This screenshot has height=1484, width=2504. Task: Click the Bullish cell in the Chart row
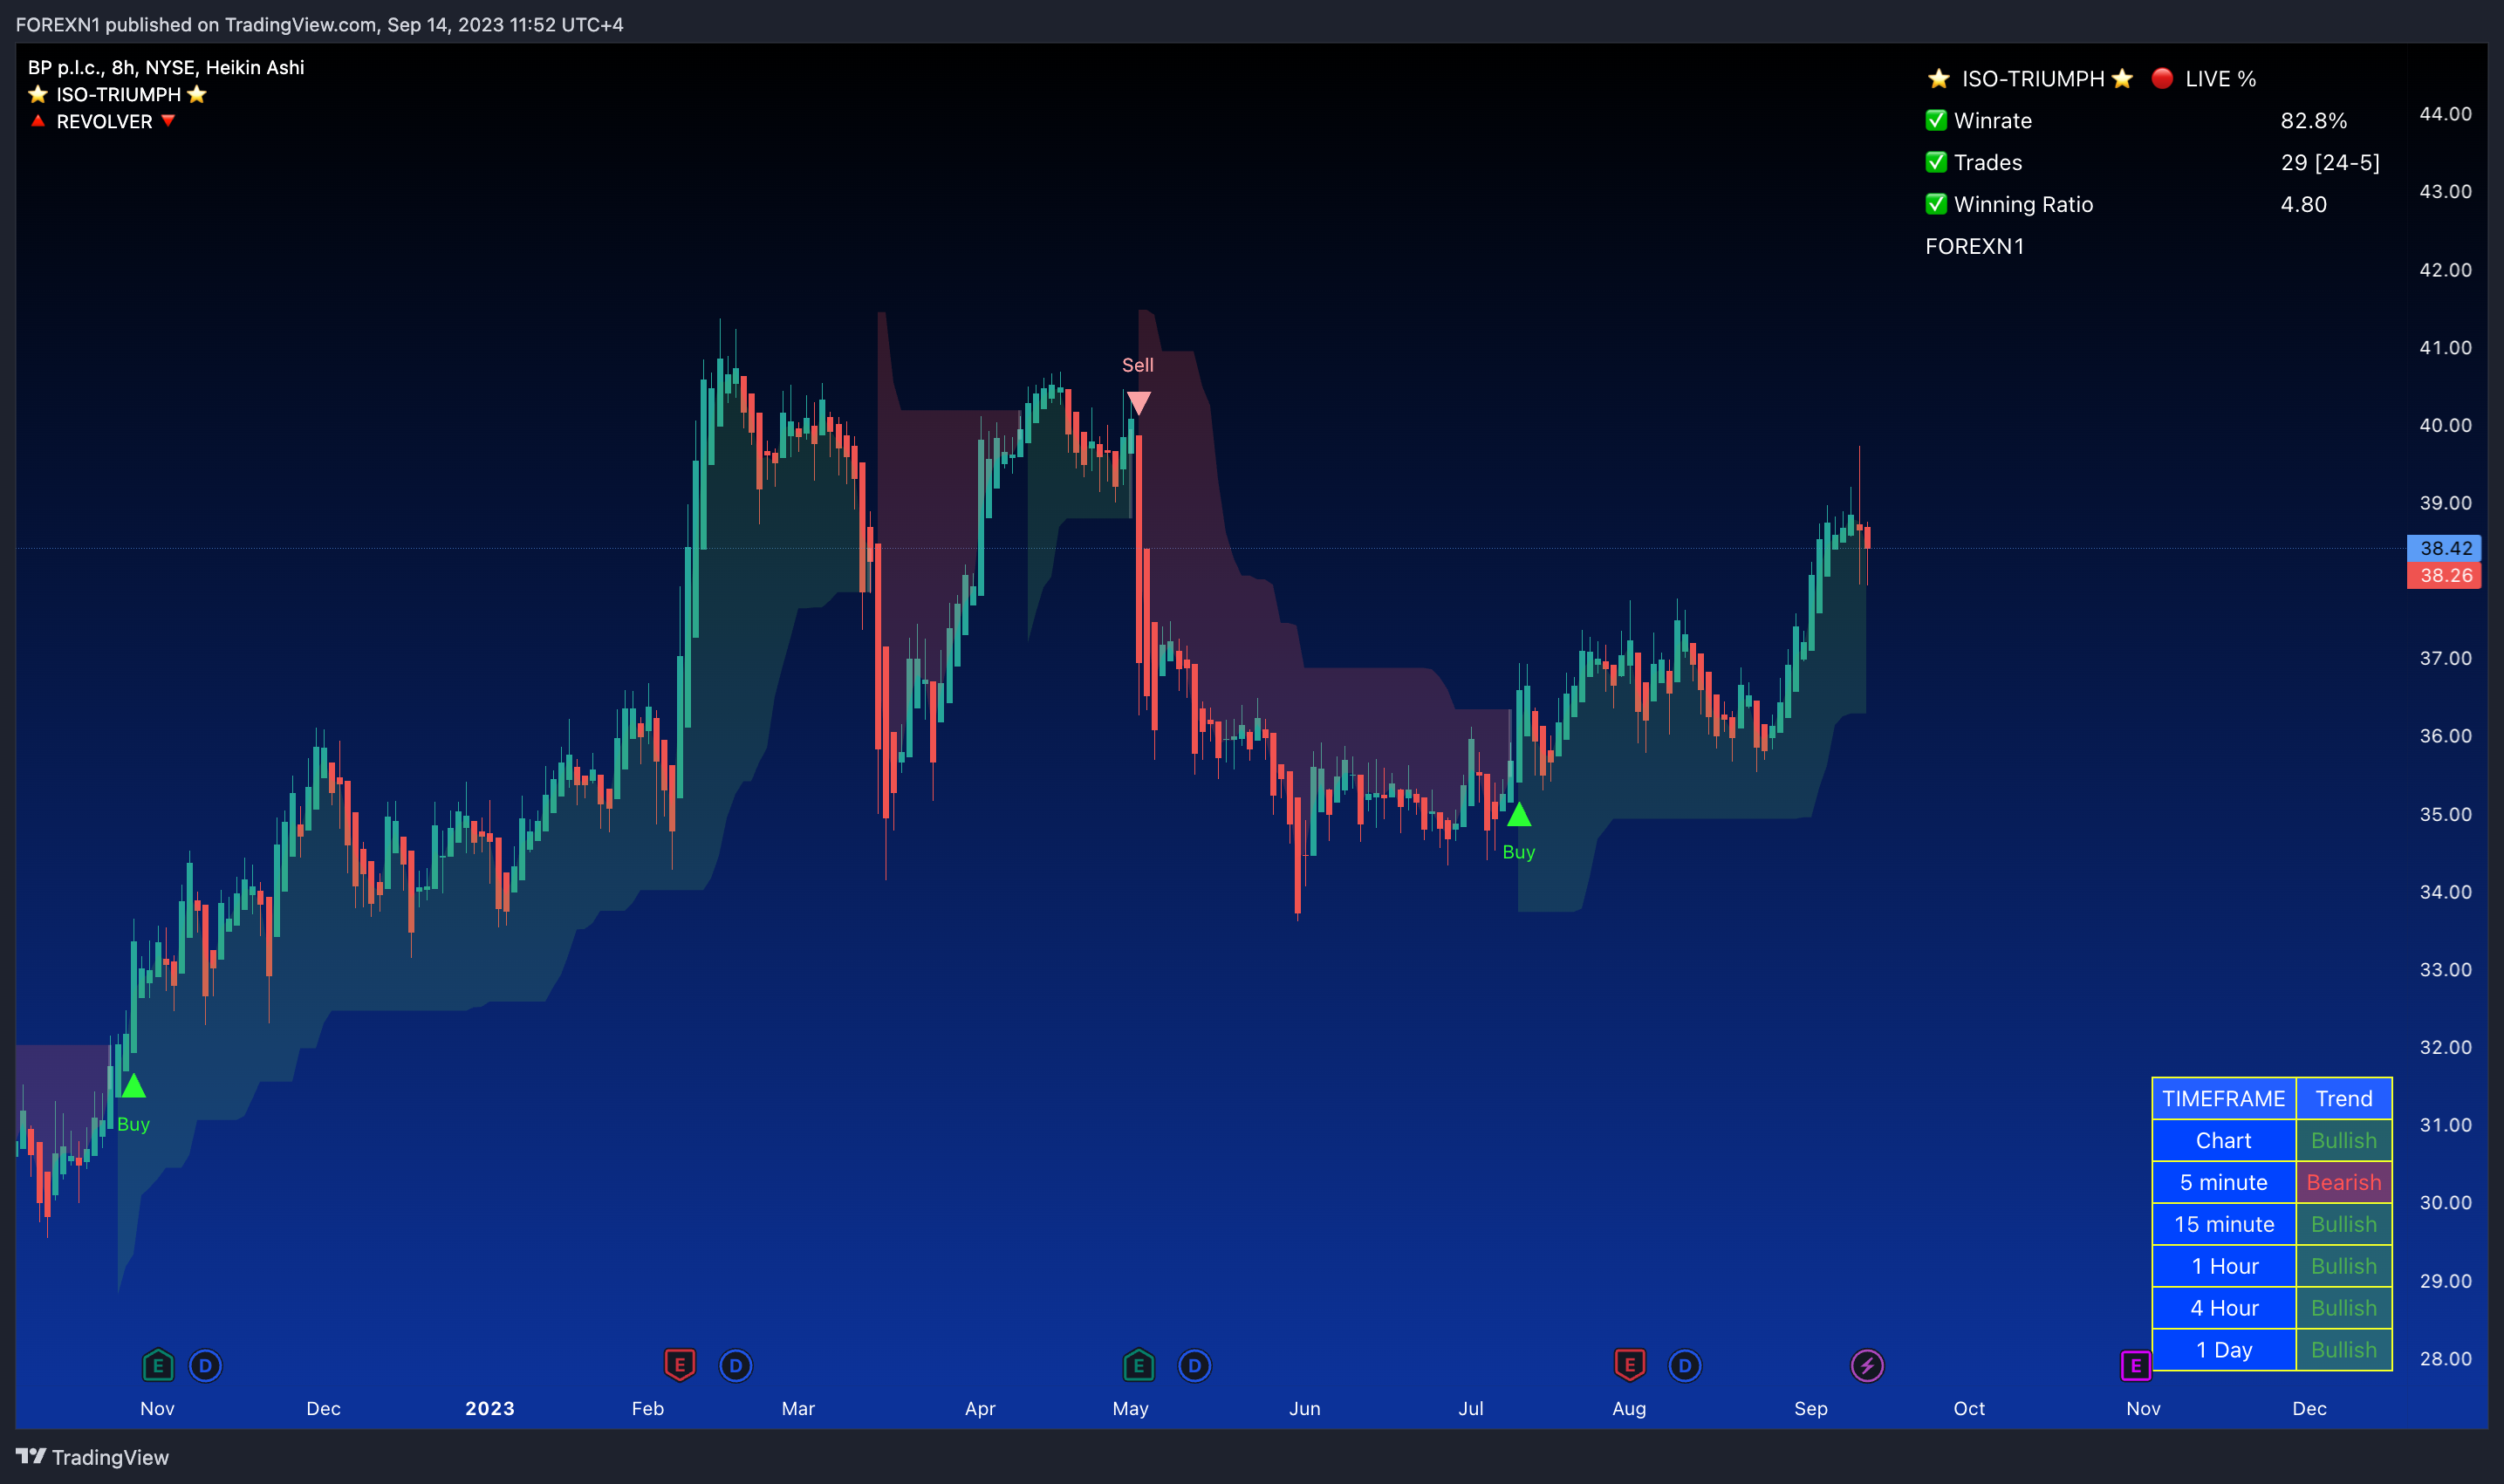2343,1140
